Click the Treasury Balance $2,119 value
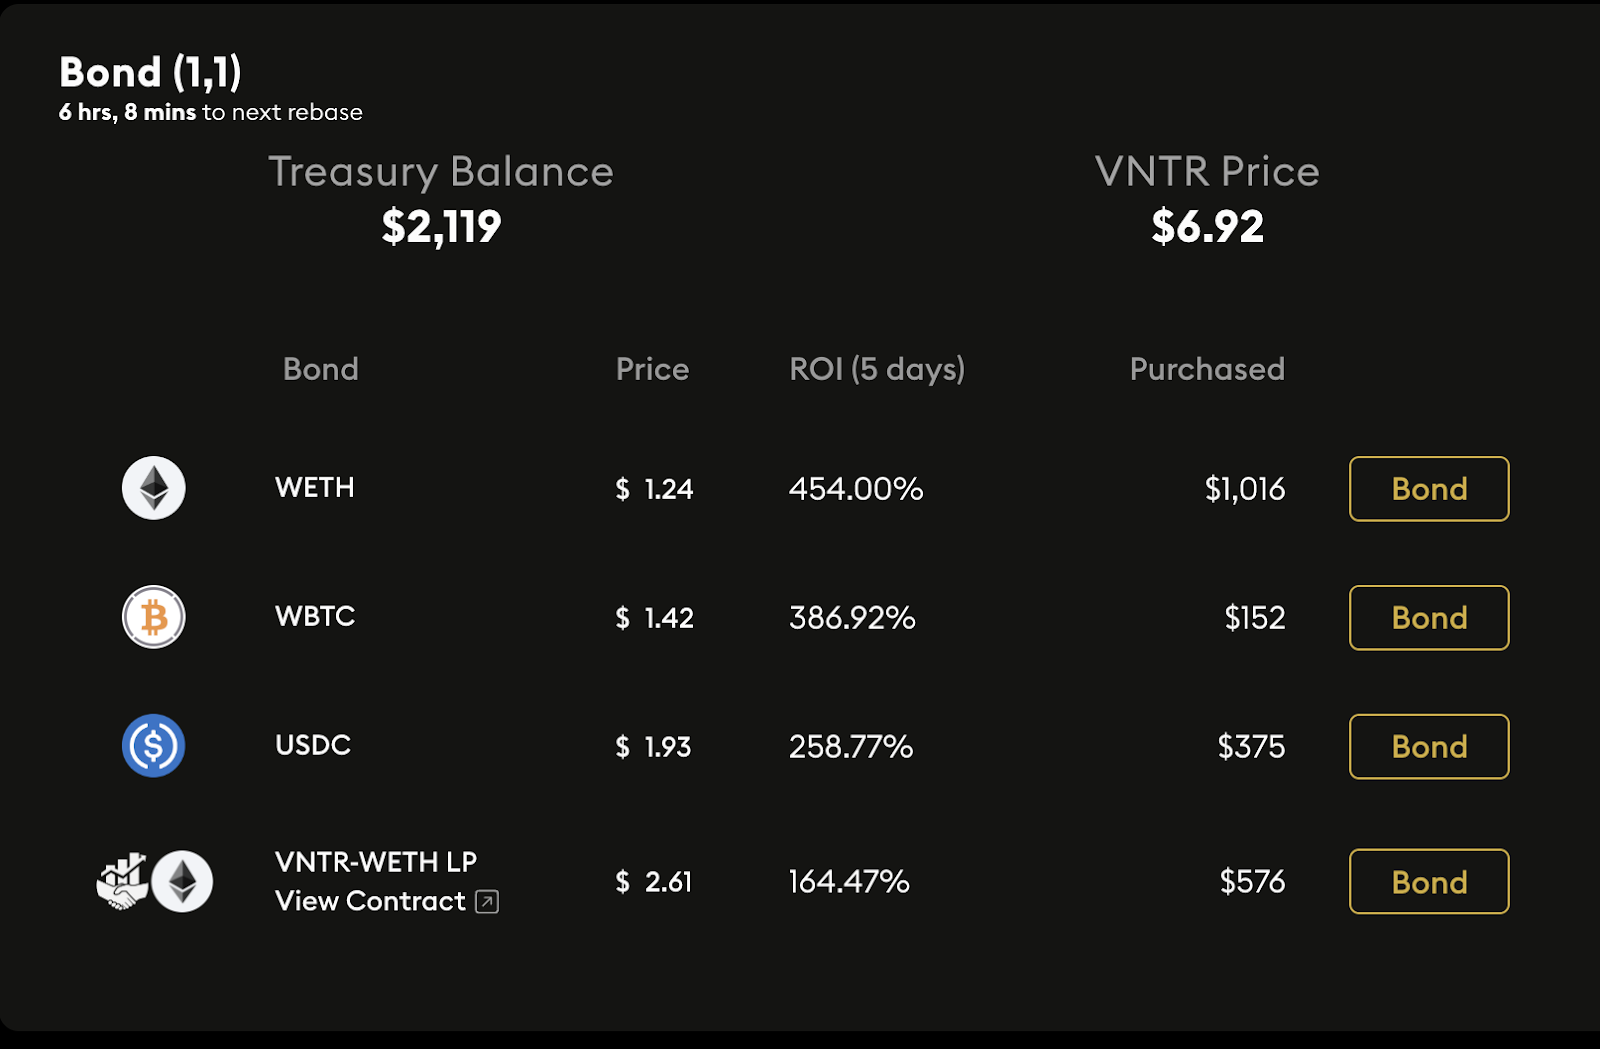 [x=441, y=226]
